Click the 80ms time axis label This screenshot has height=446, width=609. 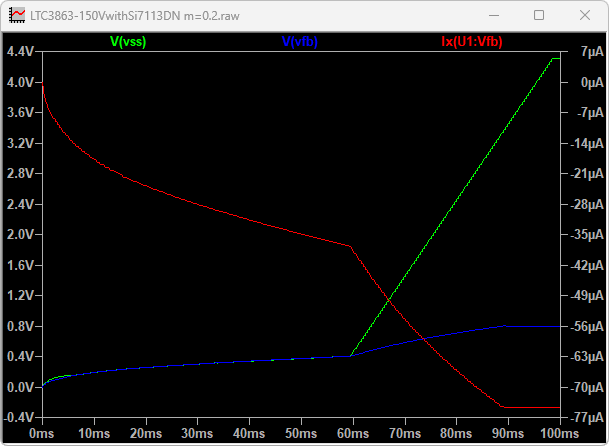click(456, 434)
